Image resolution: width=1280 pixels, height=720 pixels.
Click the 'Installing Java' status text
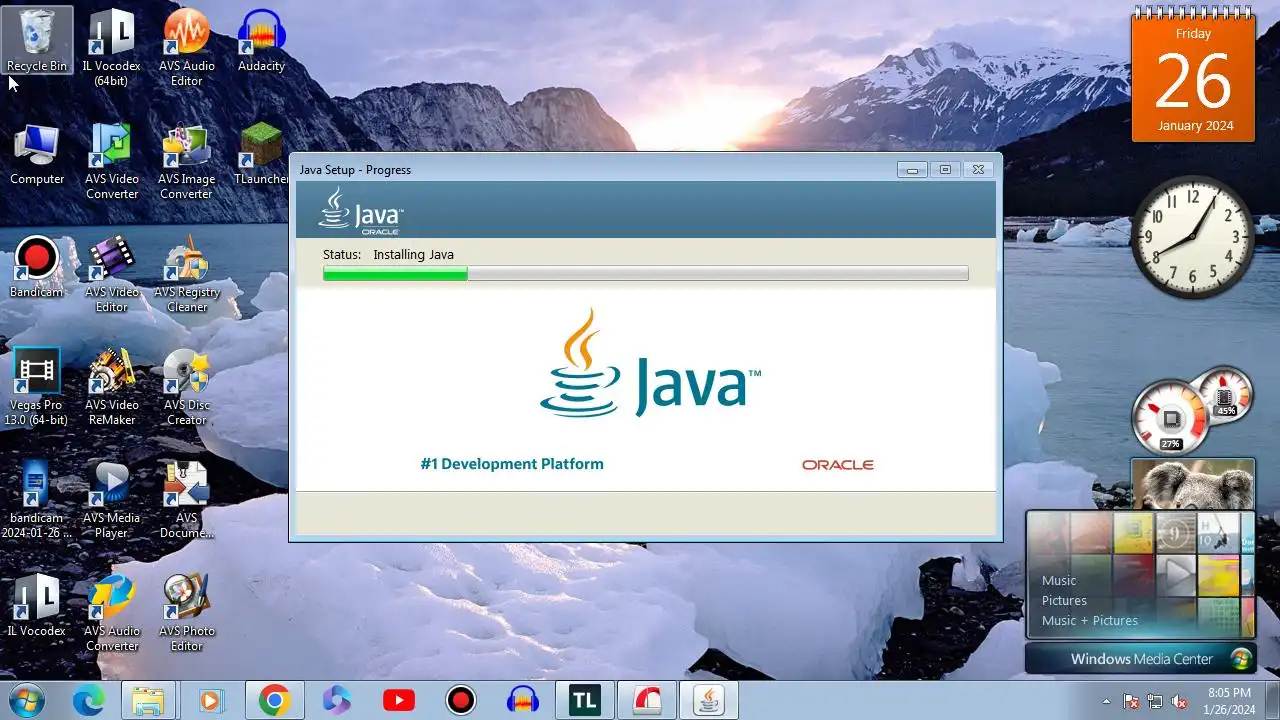coord(413,254)
